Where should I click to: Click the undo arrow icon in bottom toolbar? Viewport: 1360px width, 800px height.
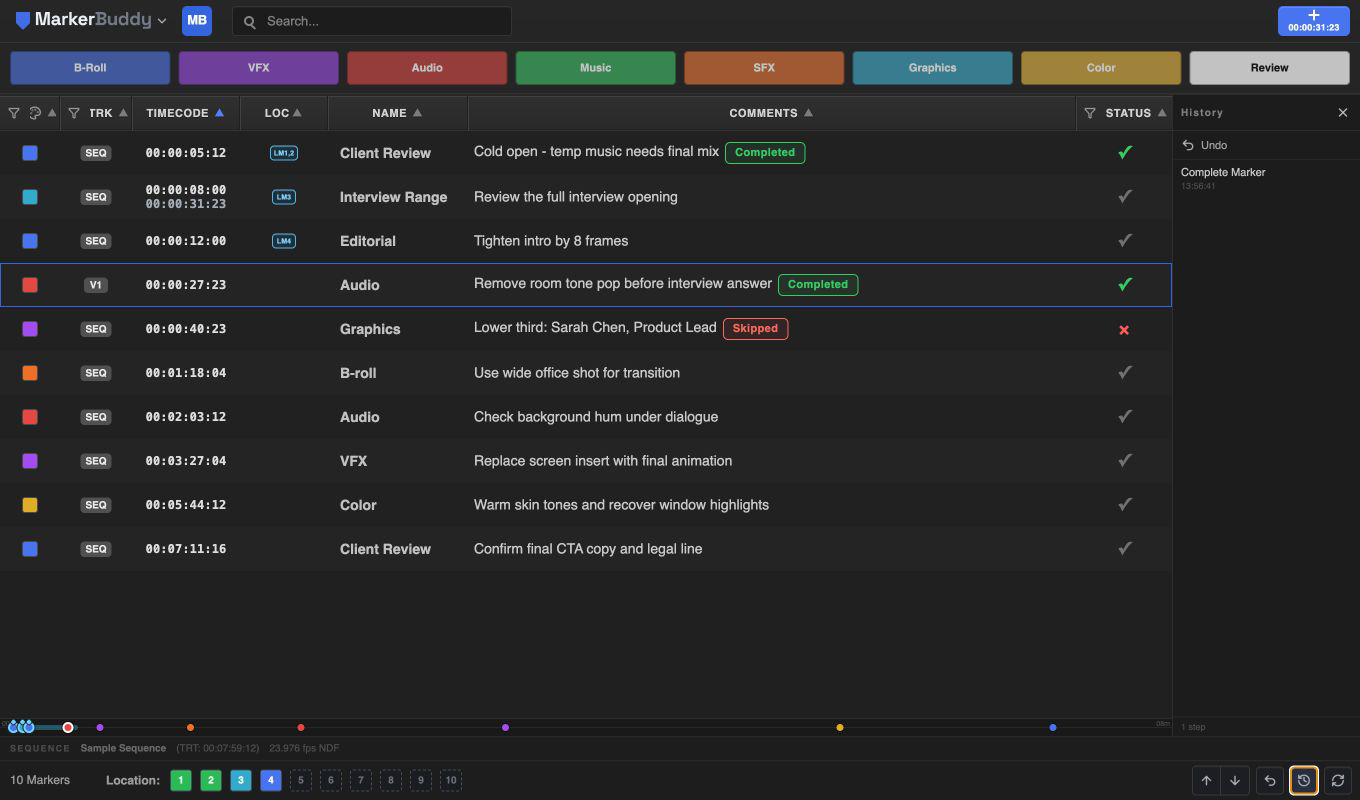click(1270, 781)
